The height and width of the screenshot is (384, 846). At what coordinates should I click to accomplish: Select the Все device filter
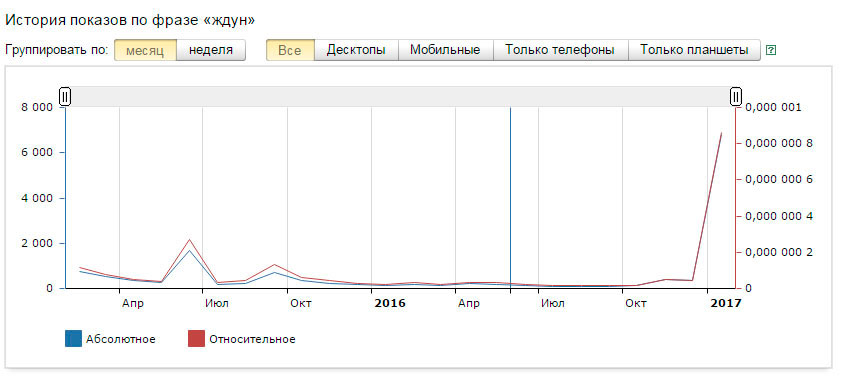(x=290, y=50)
